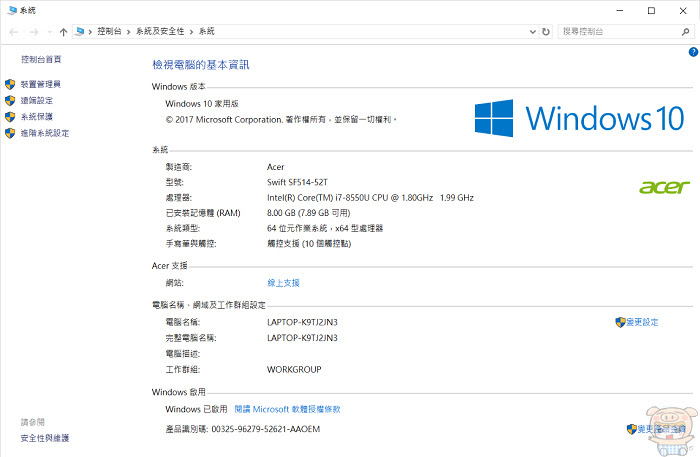Refresh the page with the refresh button
The image size is (700, 457).
click(546, 32)
